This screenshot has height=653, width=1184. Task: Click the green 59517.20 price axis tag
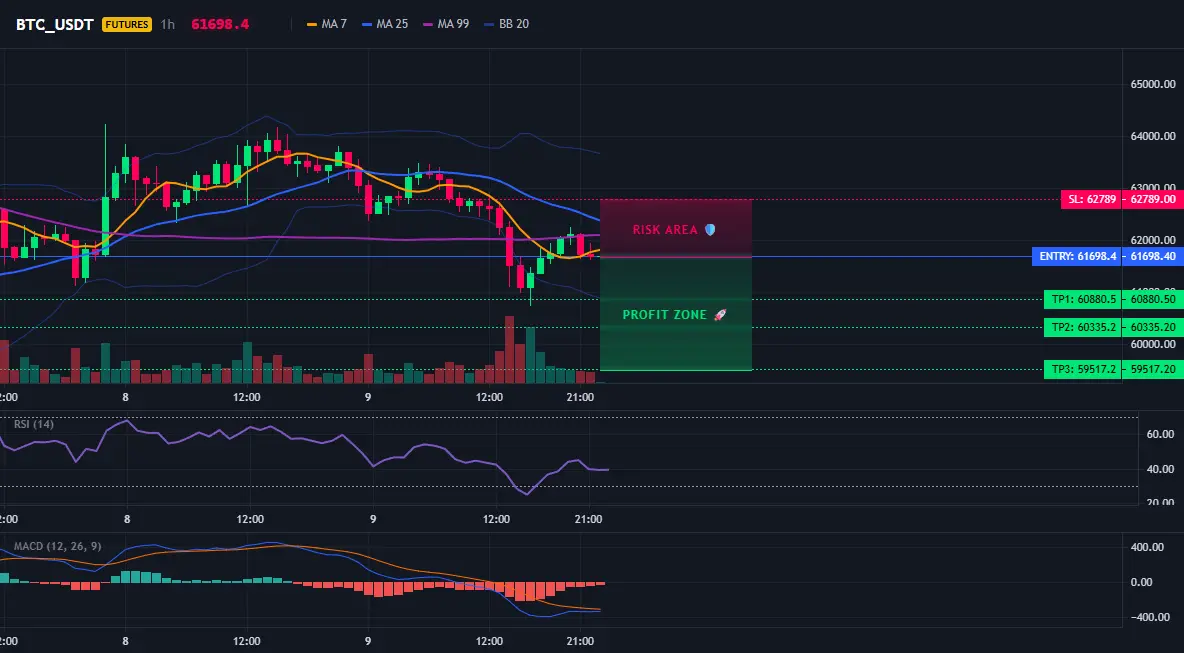(1152, 369)
